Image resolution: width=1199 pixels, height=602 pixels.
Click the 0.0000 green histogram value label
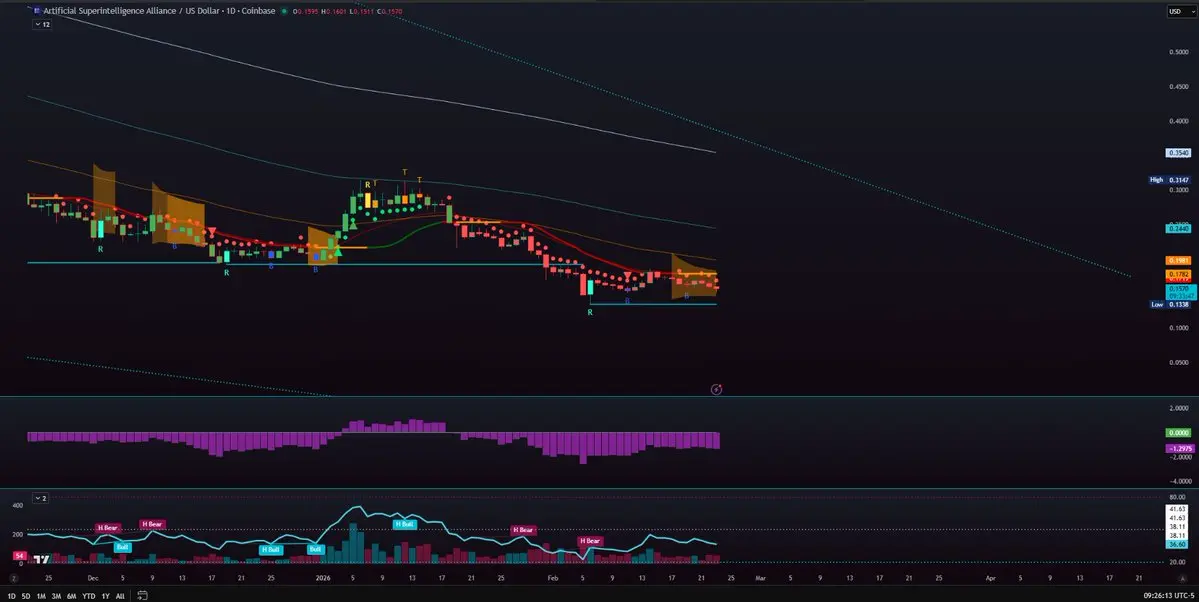[x=1178, y=432]
